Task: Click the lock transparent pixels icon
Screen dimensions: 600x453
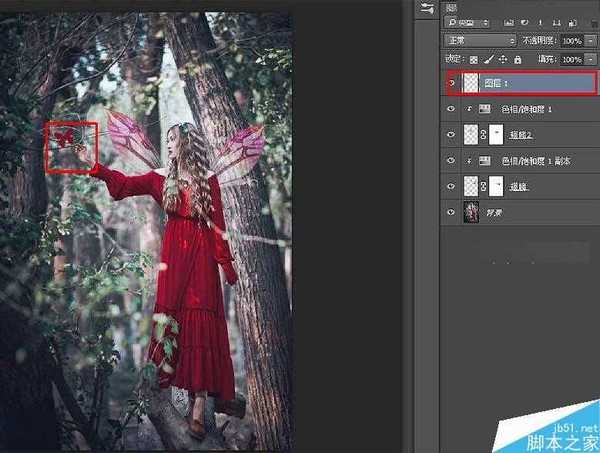Action: 473,60
